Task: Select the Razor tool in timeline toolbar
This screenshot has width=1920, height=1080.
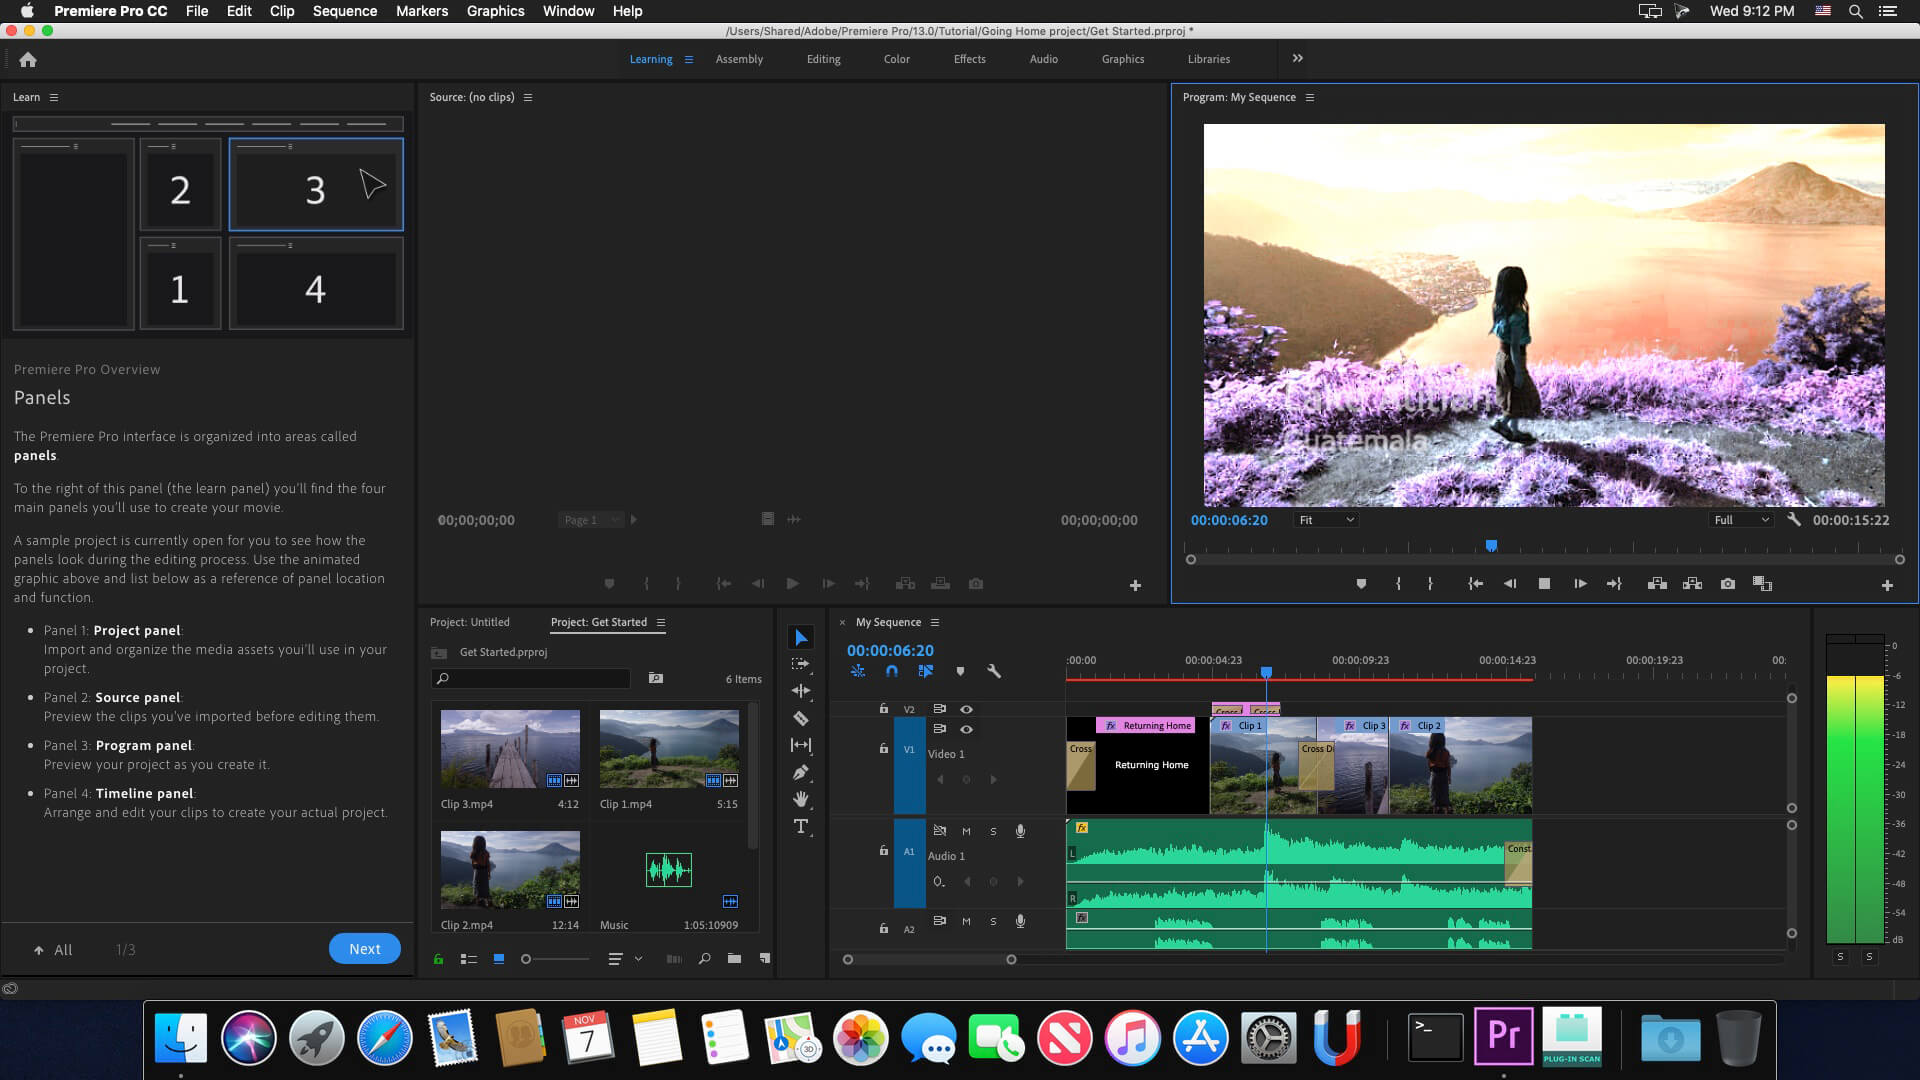Action: point(800,717)
